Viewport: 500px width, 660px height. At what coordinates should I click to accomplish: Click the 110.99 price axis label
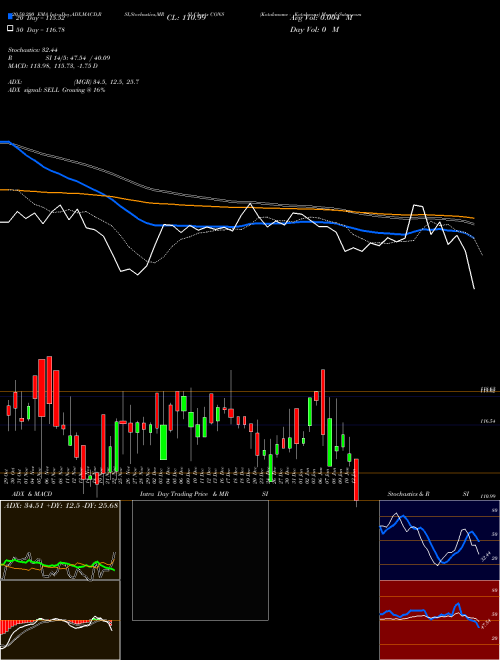488,497
